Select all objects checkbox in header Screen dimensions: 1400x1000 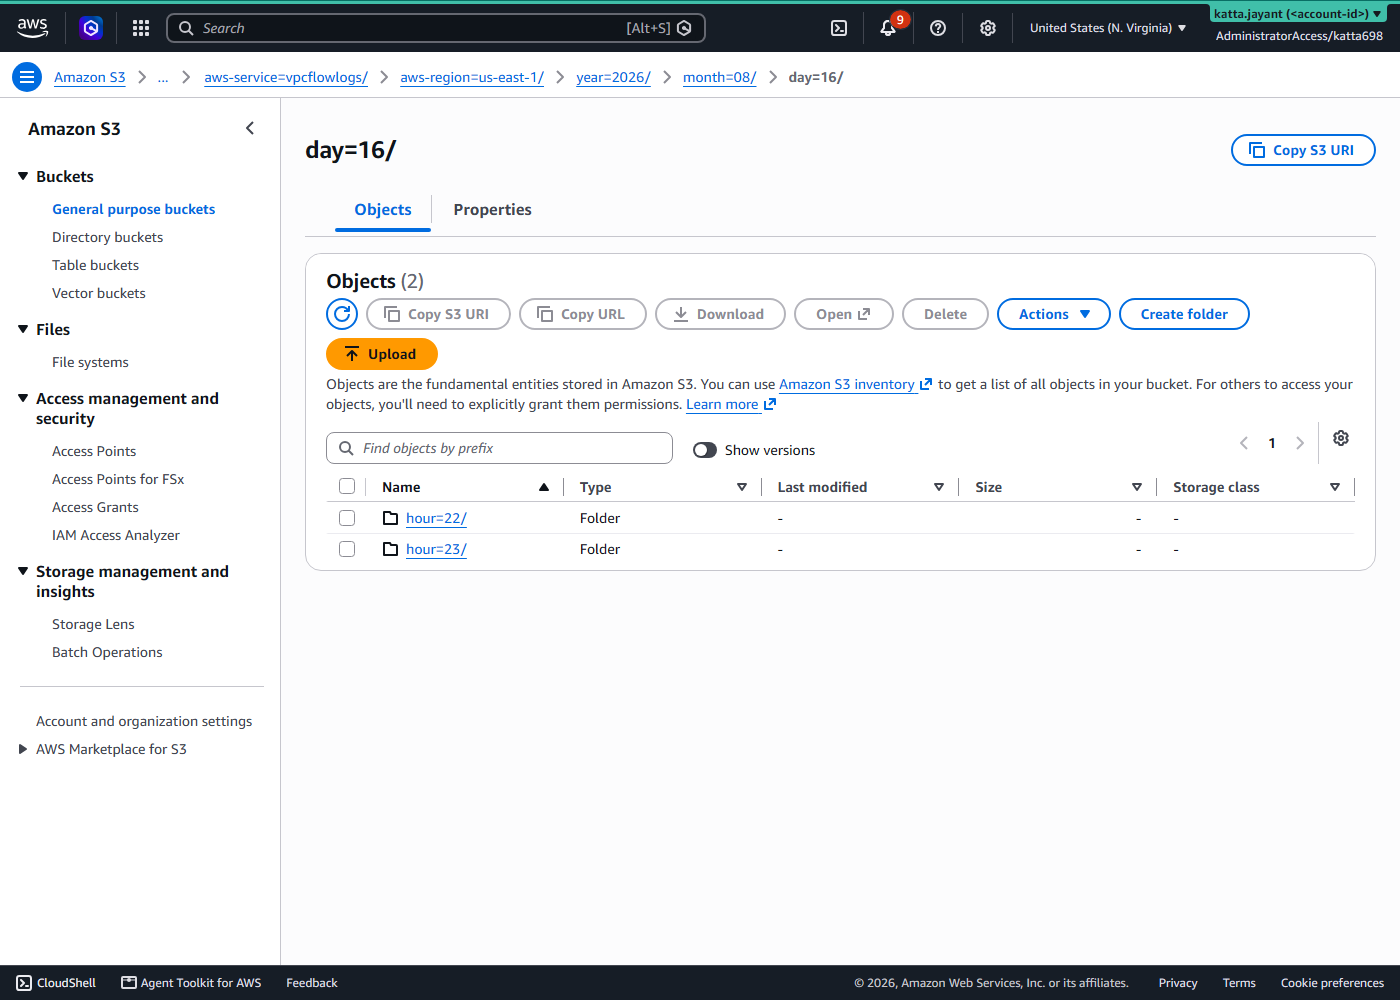click(347, 487)
